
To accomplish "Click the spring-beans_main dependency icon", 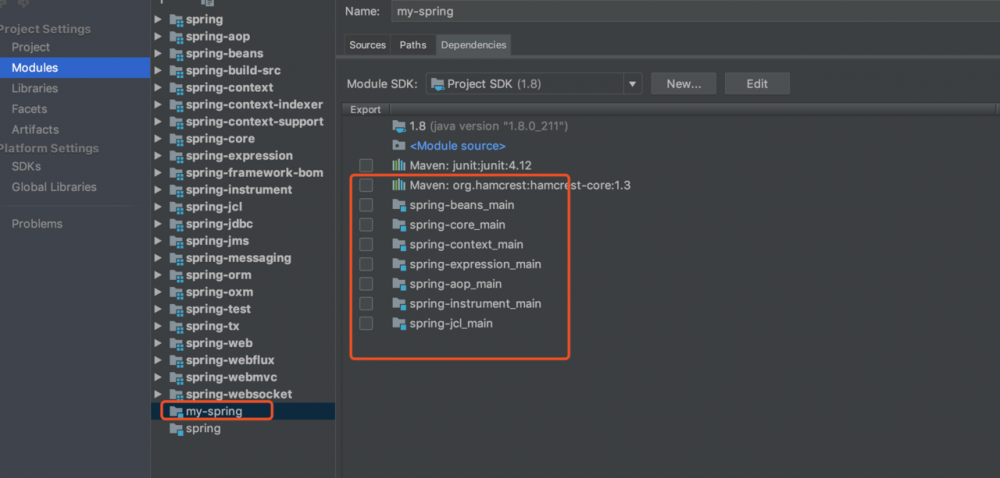I will [399, 205].
